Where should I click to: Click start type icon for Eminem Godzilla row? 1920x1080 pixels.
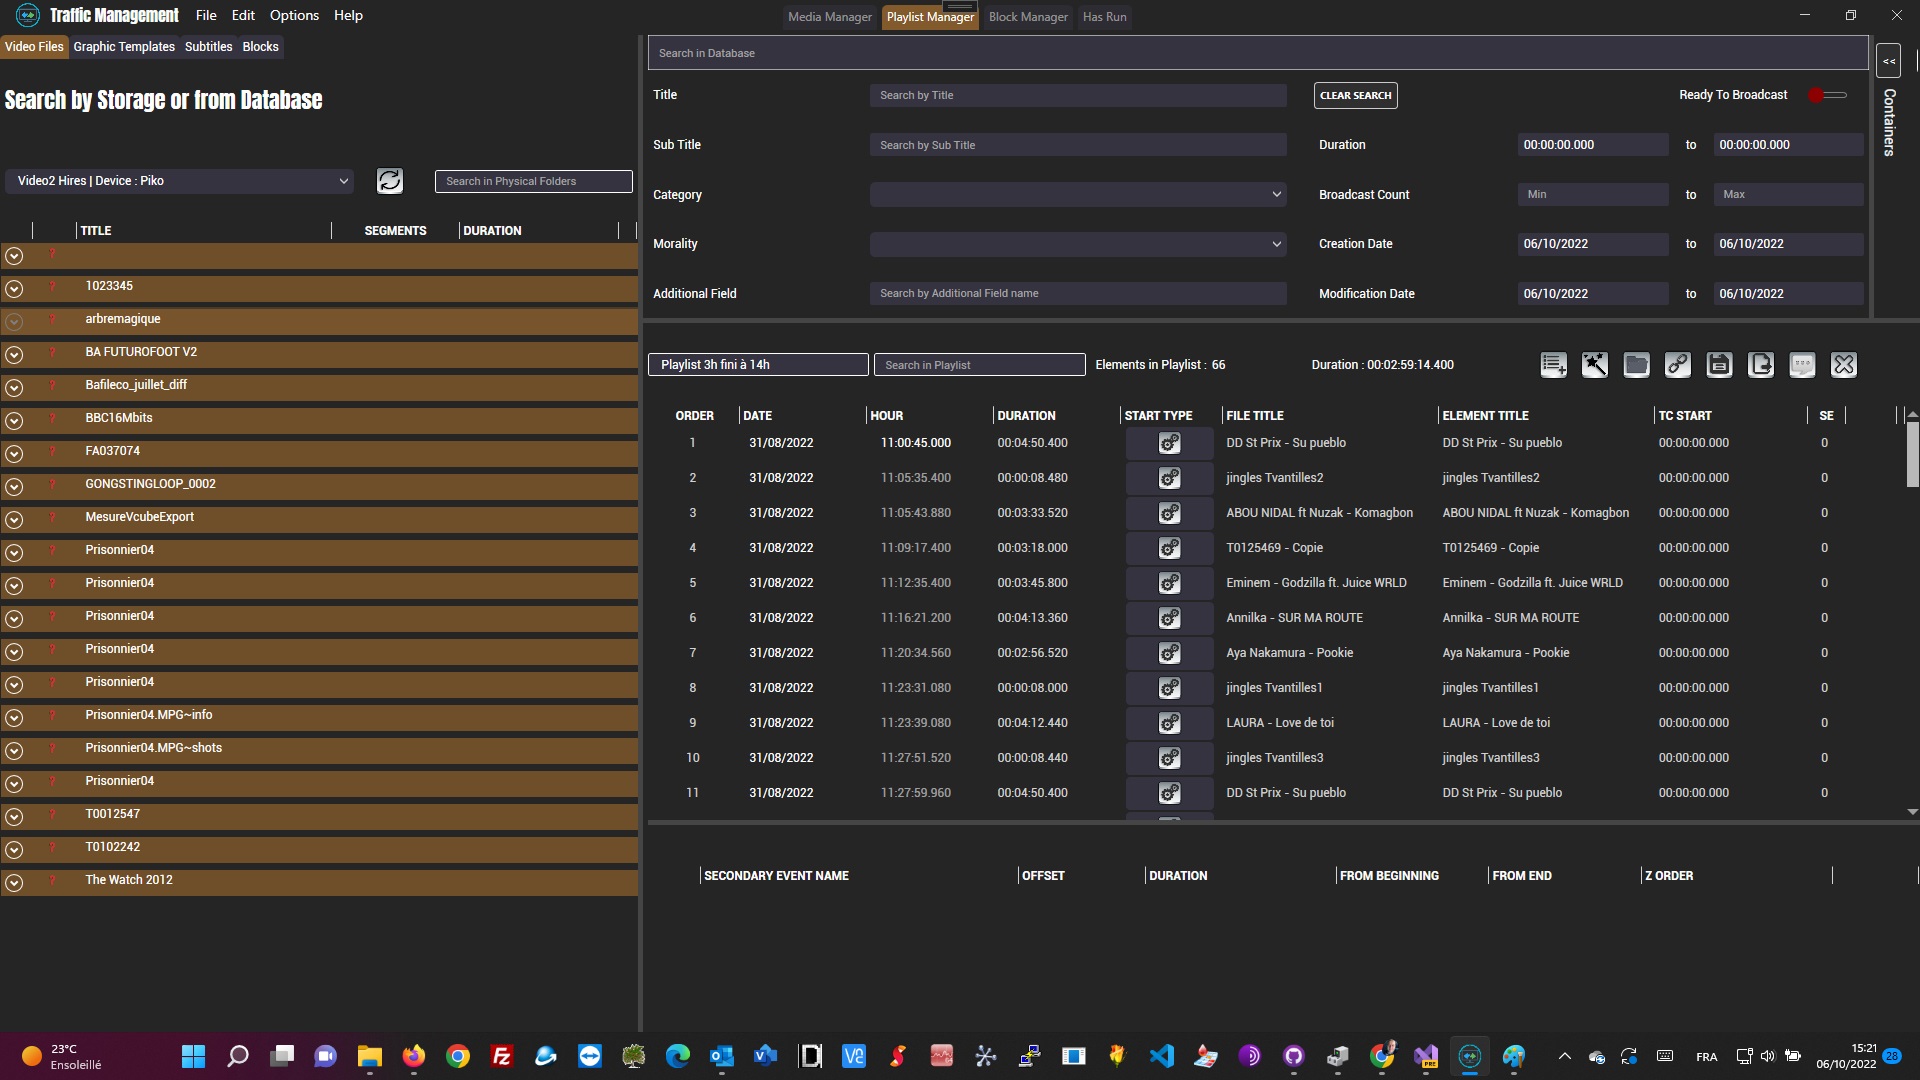coord(1169,583)
